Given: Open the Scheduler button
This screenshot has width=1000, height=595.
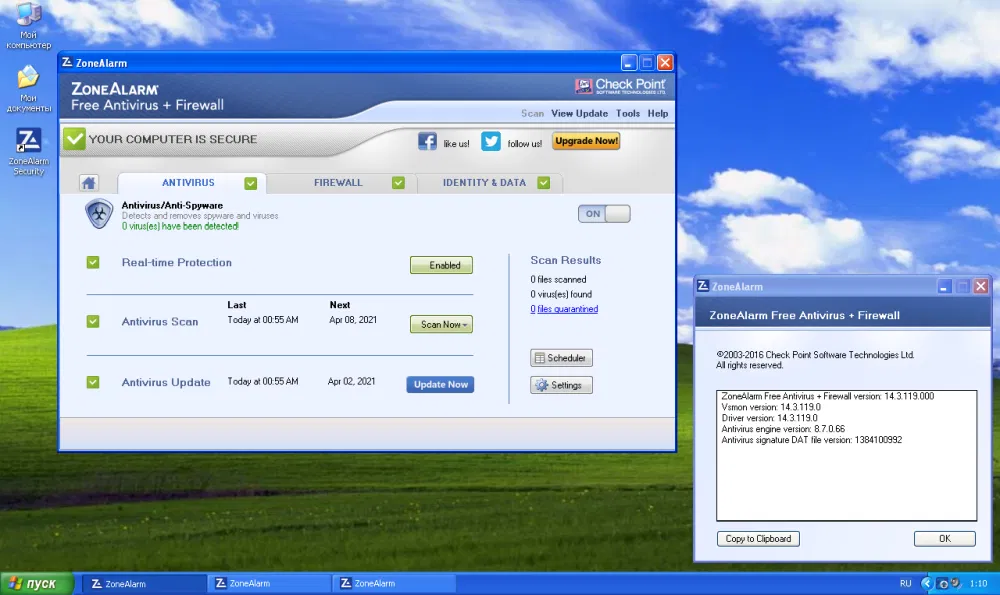Looking at the screenshot, I should coord(561,358).
